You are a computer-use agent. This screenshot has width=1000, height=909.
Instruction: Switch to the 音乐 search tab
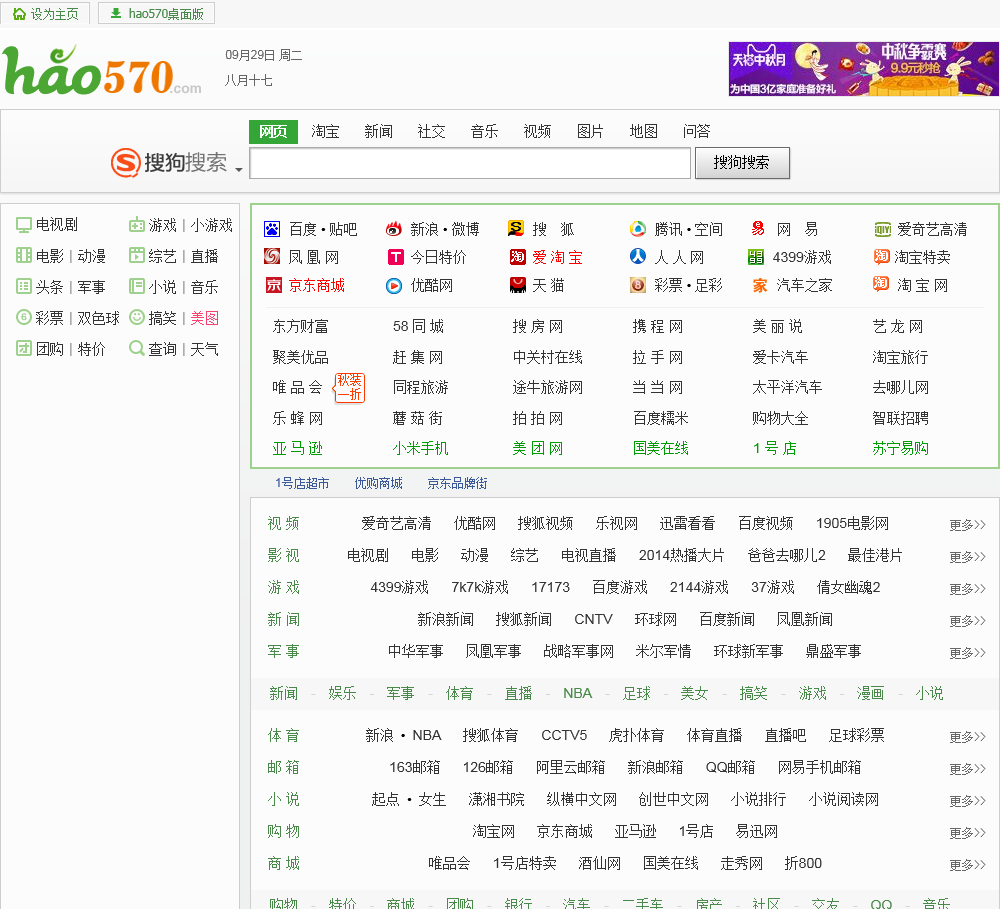pos(484,131)
